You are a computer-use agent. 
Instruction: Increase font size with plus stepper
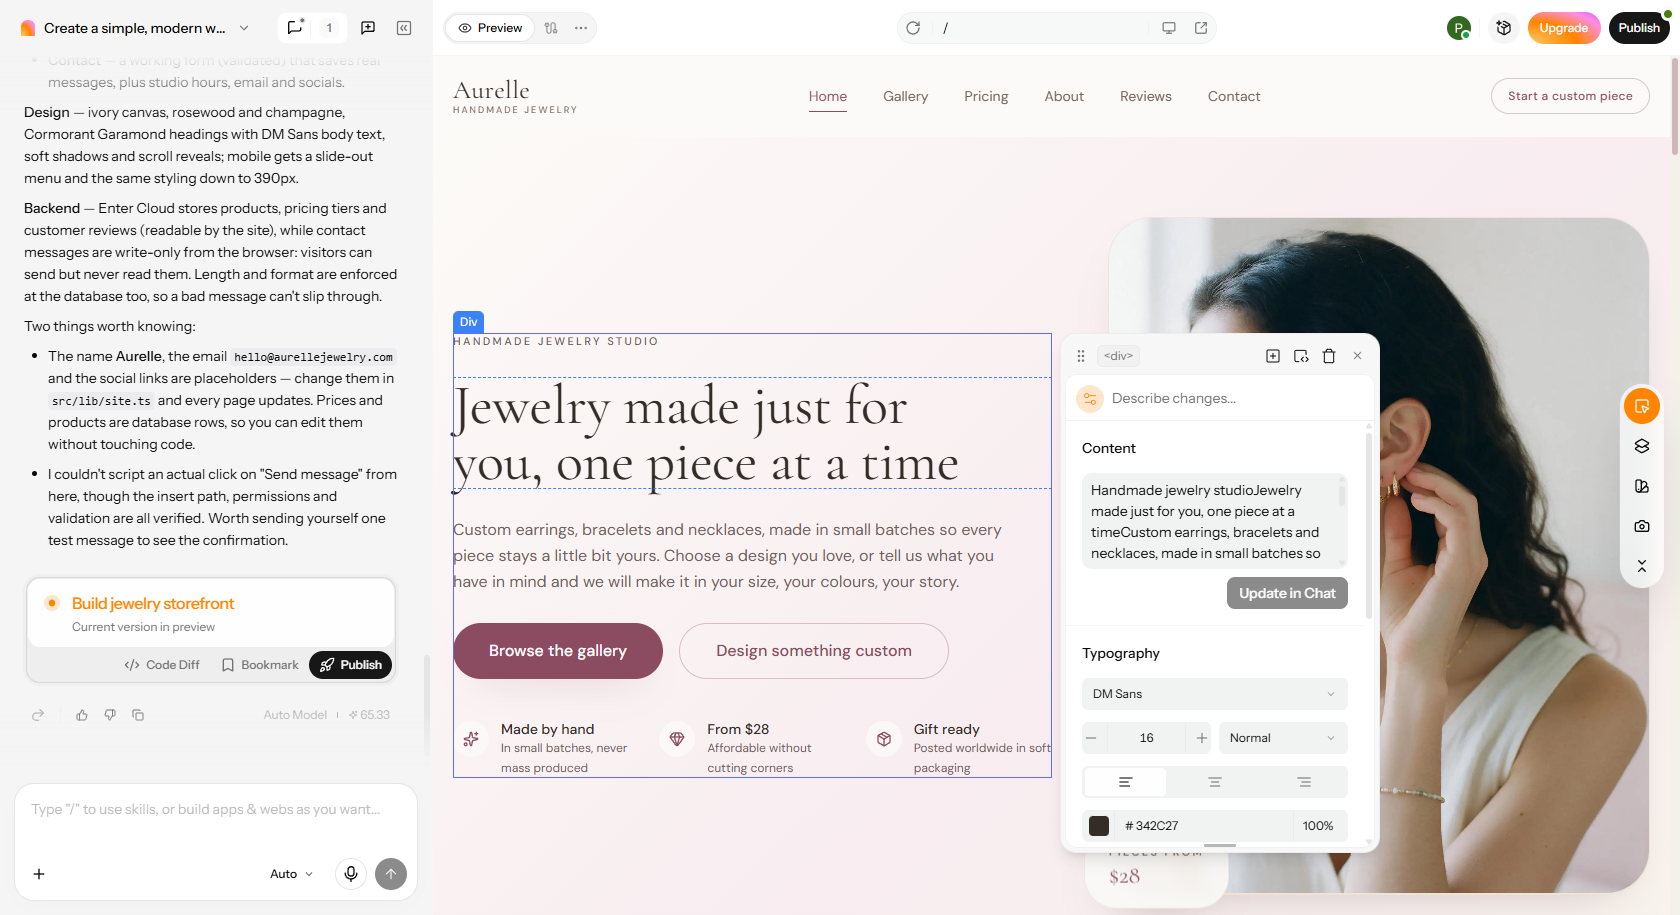point(1202,738)
